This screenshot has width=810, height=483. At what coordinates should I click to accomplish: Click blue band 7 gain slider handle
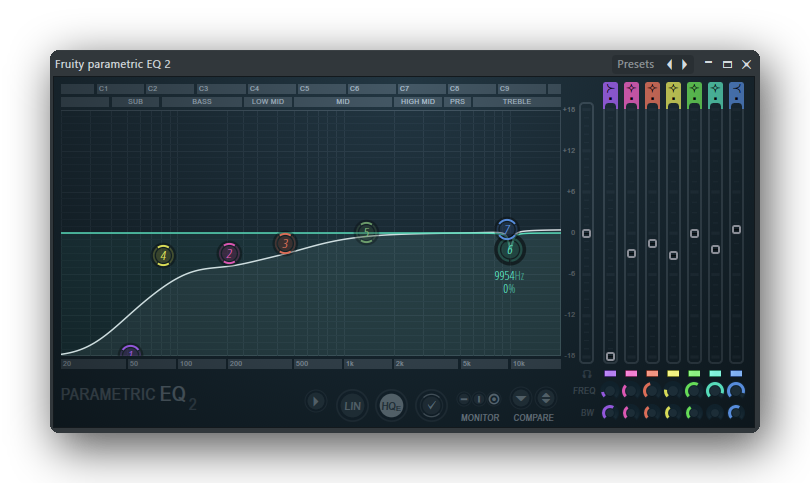coord(737,229)
